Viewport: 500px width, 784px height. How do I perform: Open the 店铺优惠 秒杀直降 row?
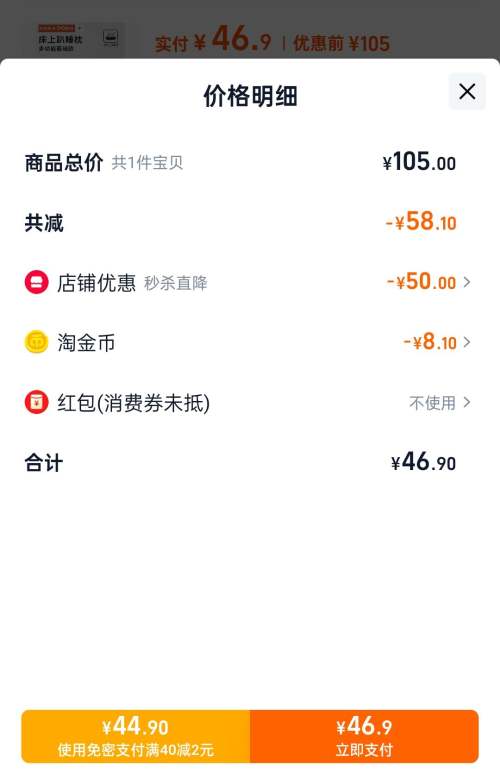pyautogui.click(x=248, y=282)
